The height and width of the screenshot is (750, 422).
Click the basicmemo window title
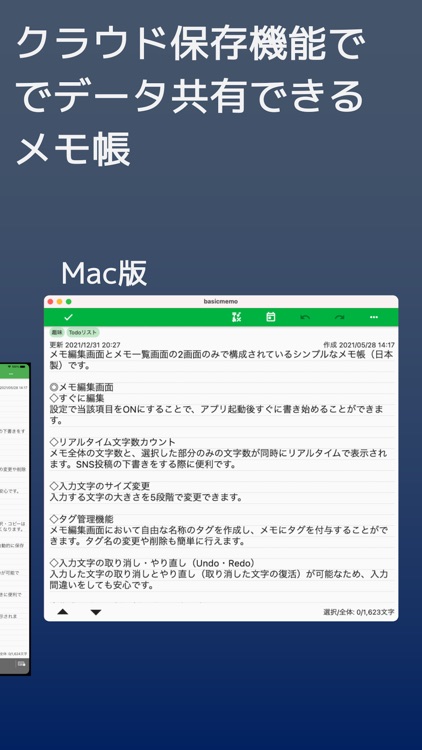click(221, 302)
